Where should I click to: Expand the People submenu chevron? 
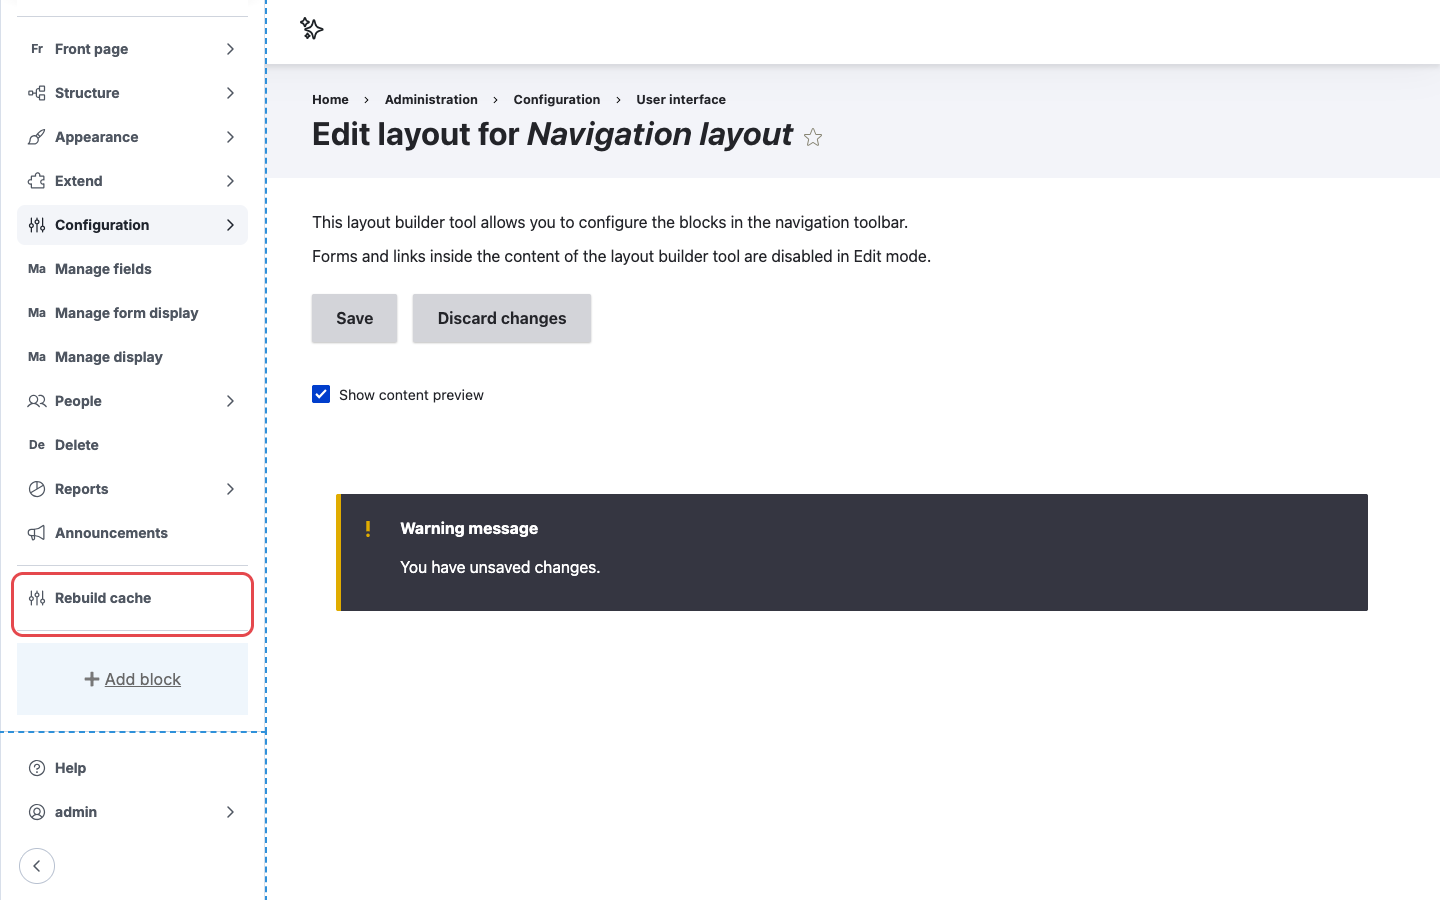click(230, 401)
